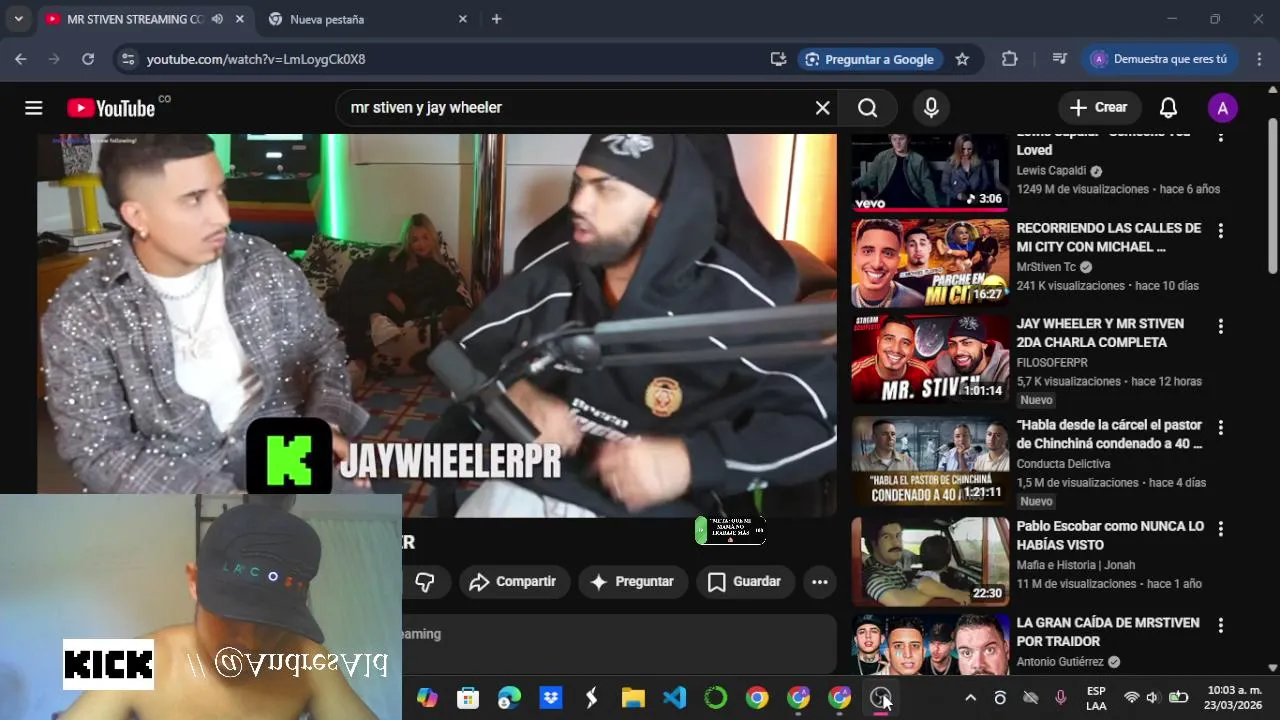Open the Crear dropdown button
This screenshot has height=720, width=1280.
[x=1098, y=108]
